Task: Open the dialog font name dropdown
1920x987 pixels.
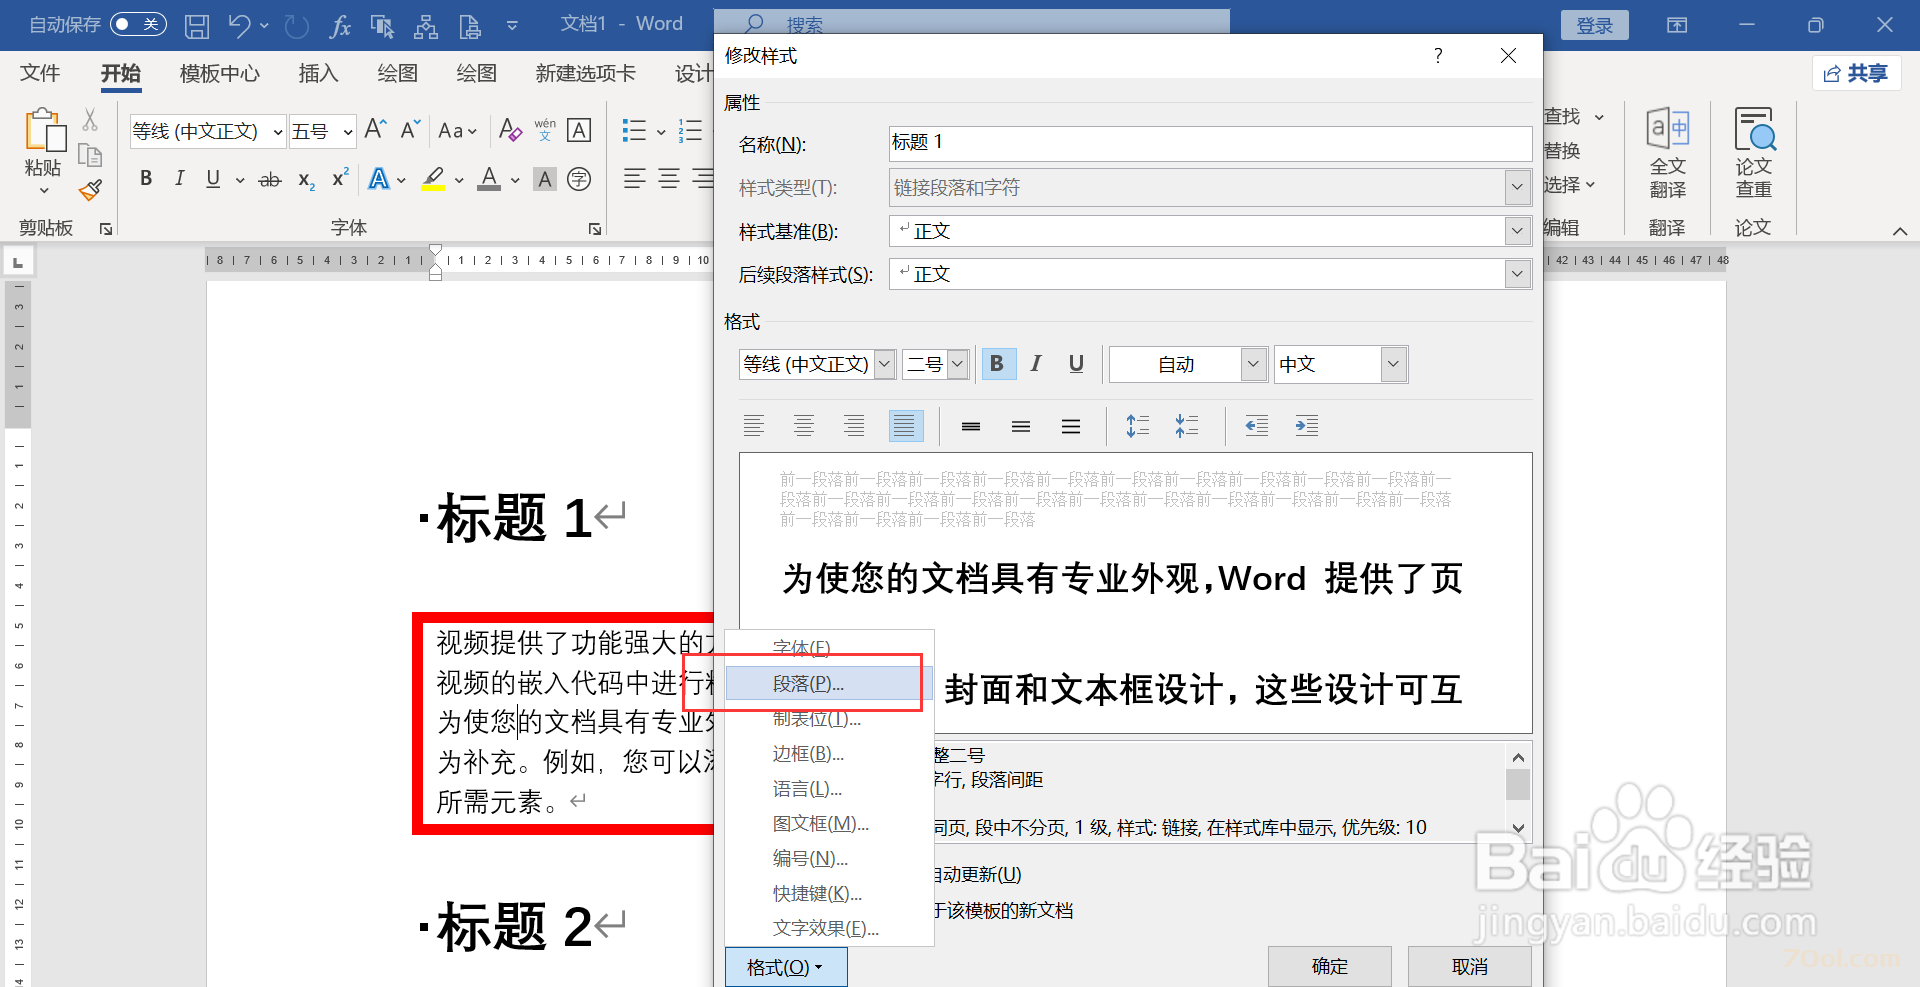Action: pyautogui.click(x=884, y=364)
